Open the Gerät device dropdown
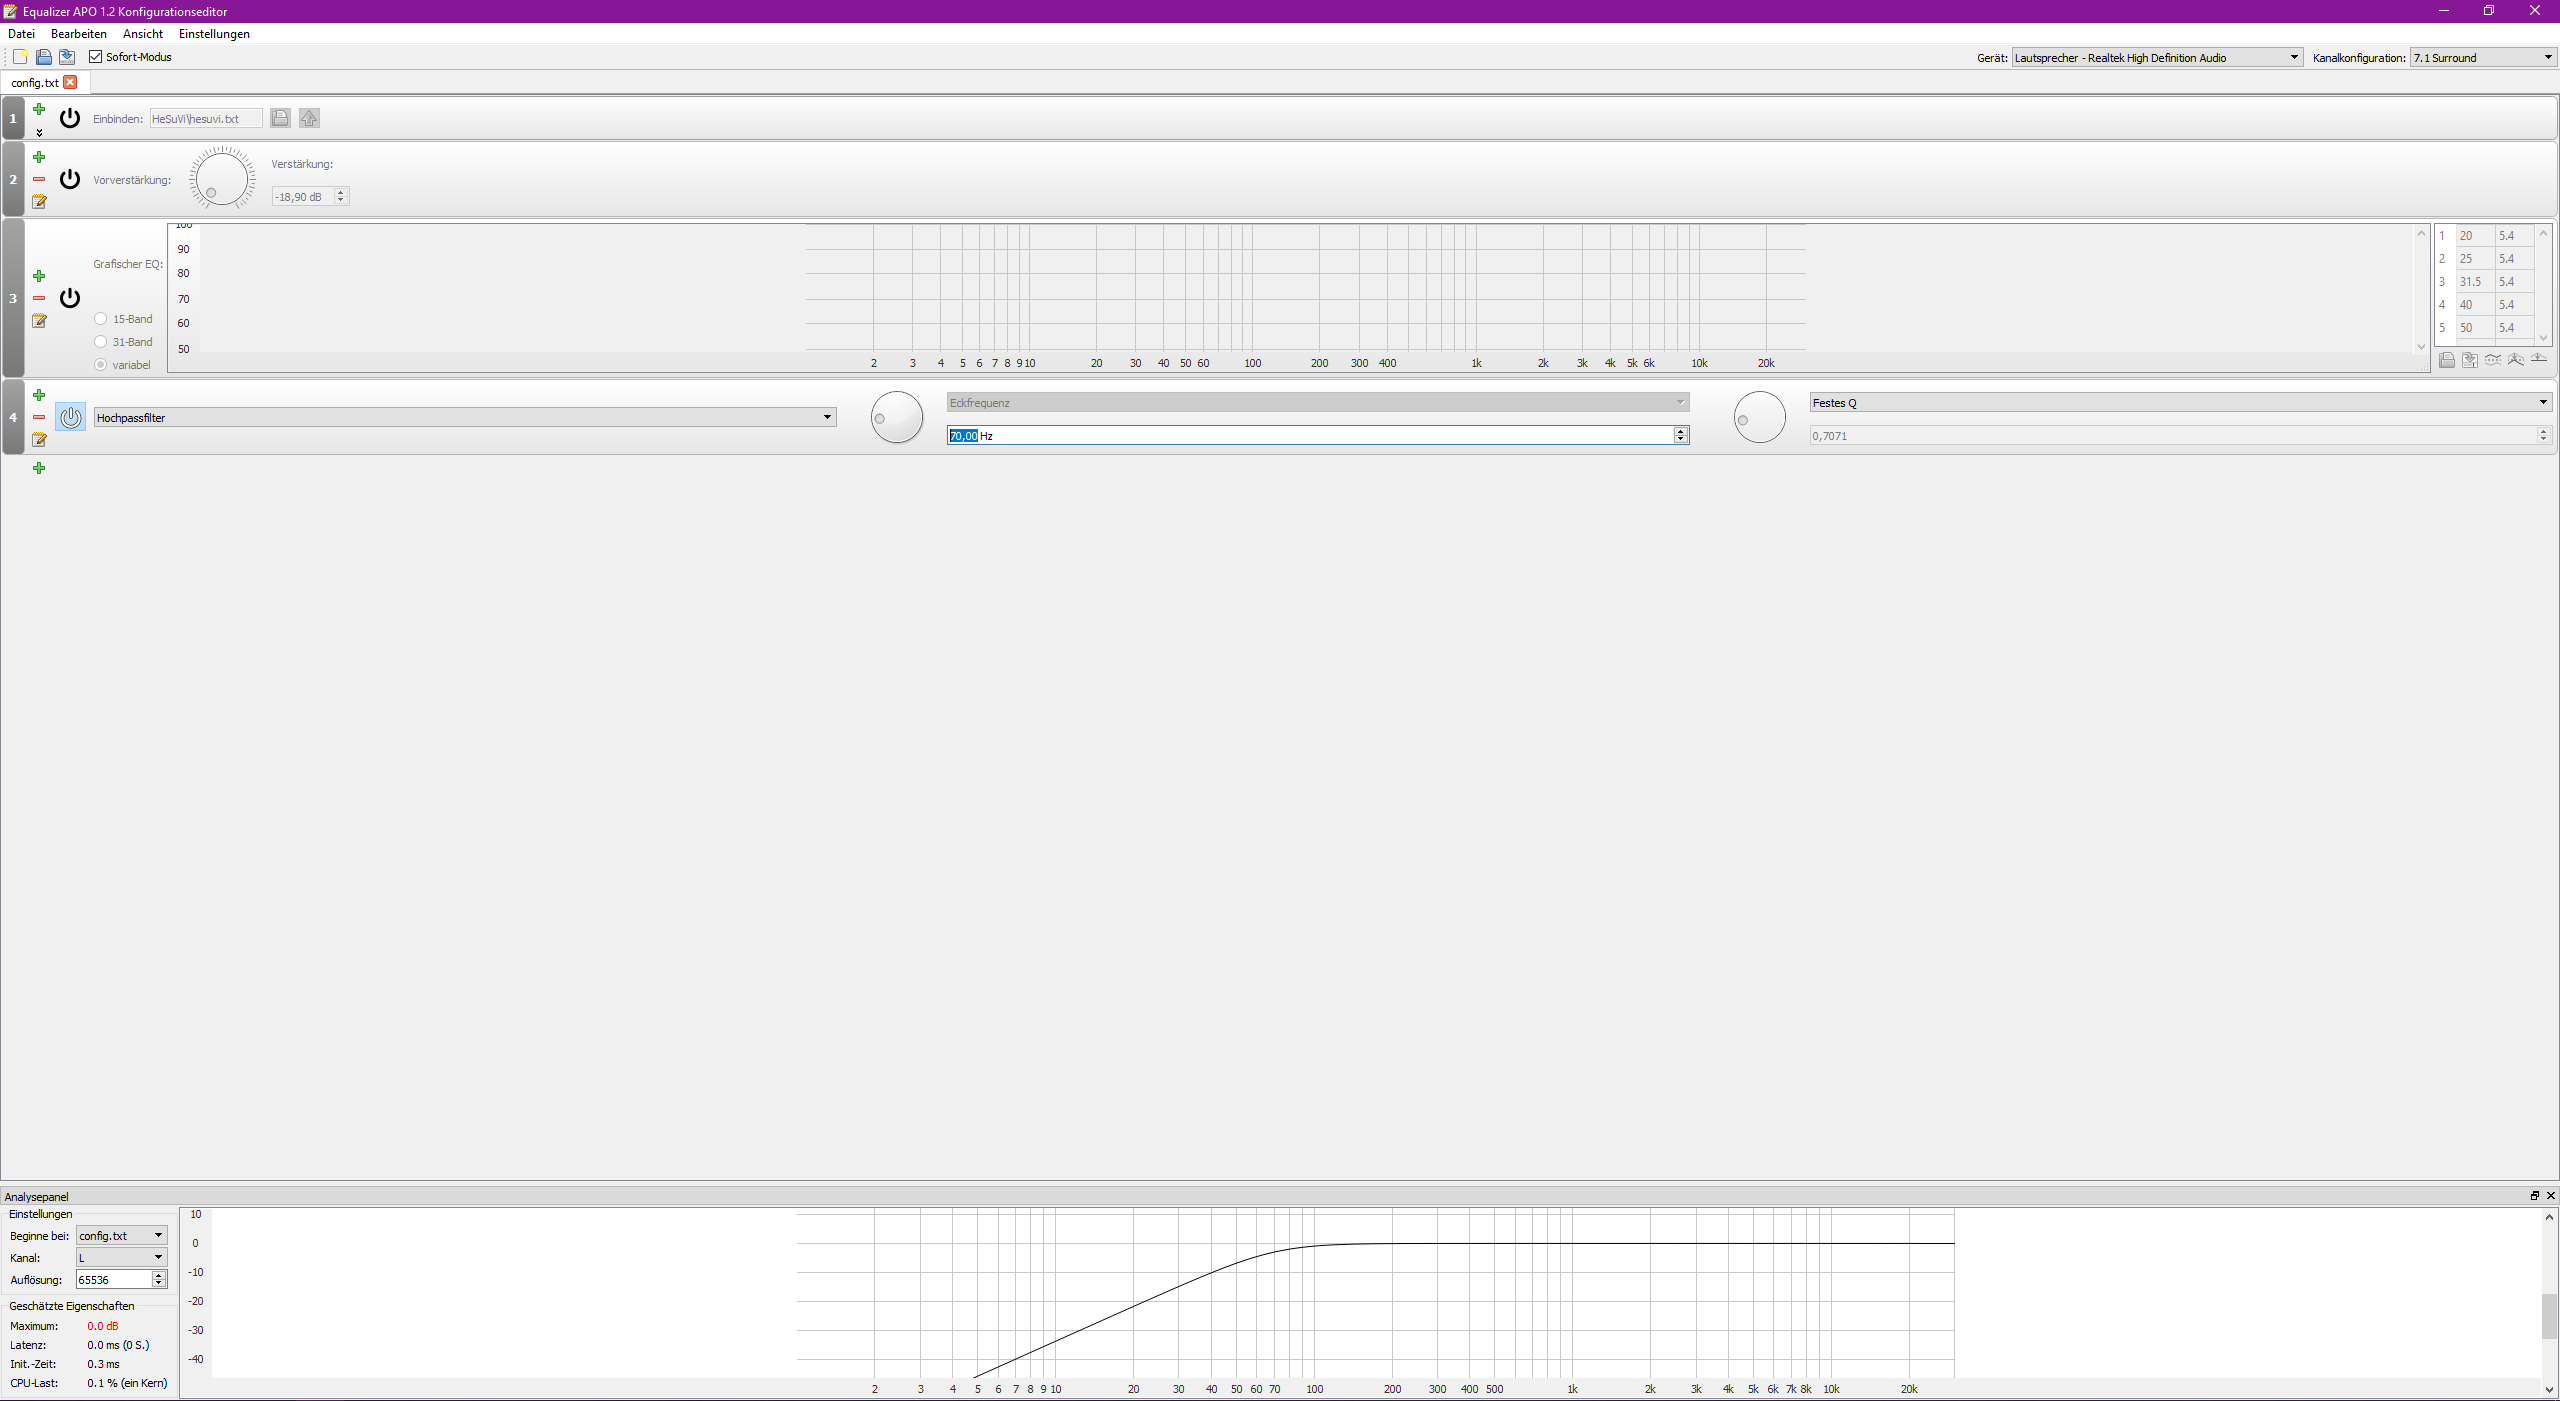 point(2157,58)
